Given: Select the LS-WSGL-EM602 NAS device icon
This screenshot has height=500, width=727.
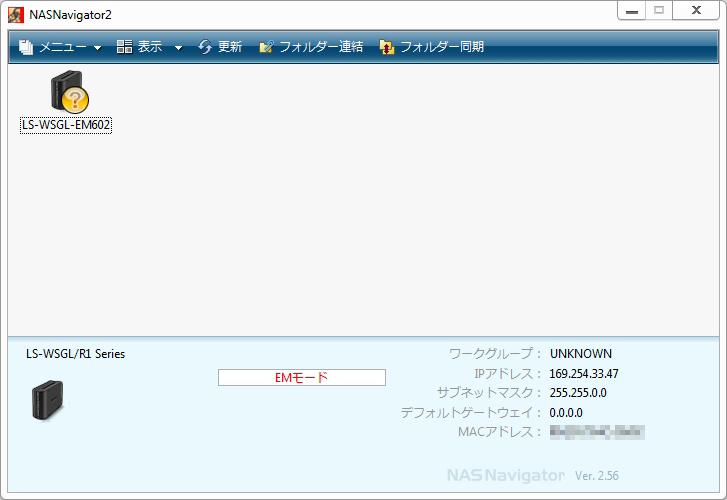Looking at the screenshot, I should 70,91.
